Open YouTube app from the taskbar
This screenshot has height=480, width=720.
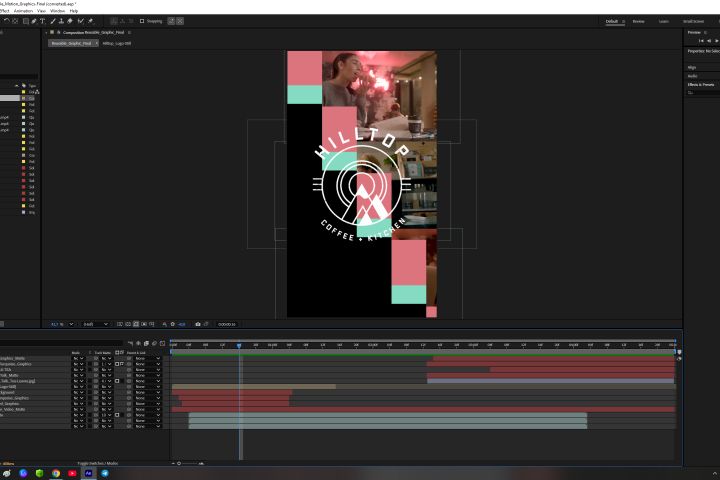pos(72,473)
